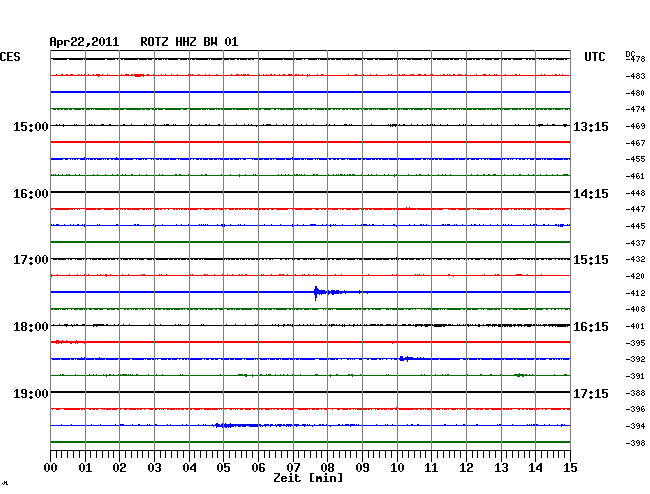Click the 17:15 UTC time label

coord(591,393)
